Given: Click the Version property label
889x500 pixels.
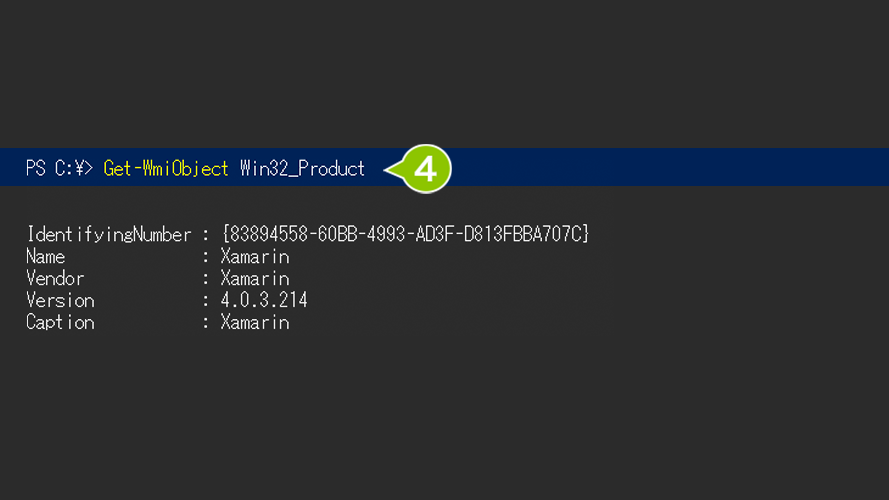Looking at the screenshot, I should (x=60, y=300).
